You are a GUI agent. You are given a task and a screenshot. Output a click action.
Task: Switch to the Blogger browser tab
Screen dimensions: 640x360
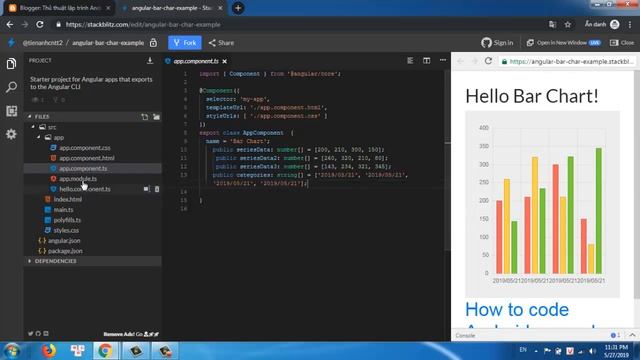click(x=59, y=8)
